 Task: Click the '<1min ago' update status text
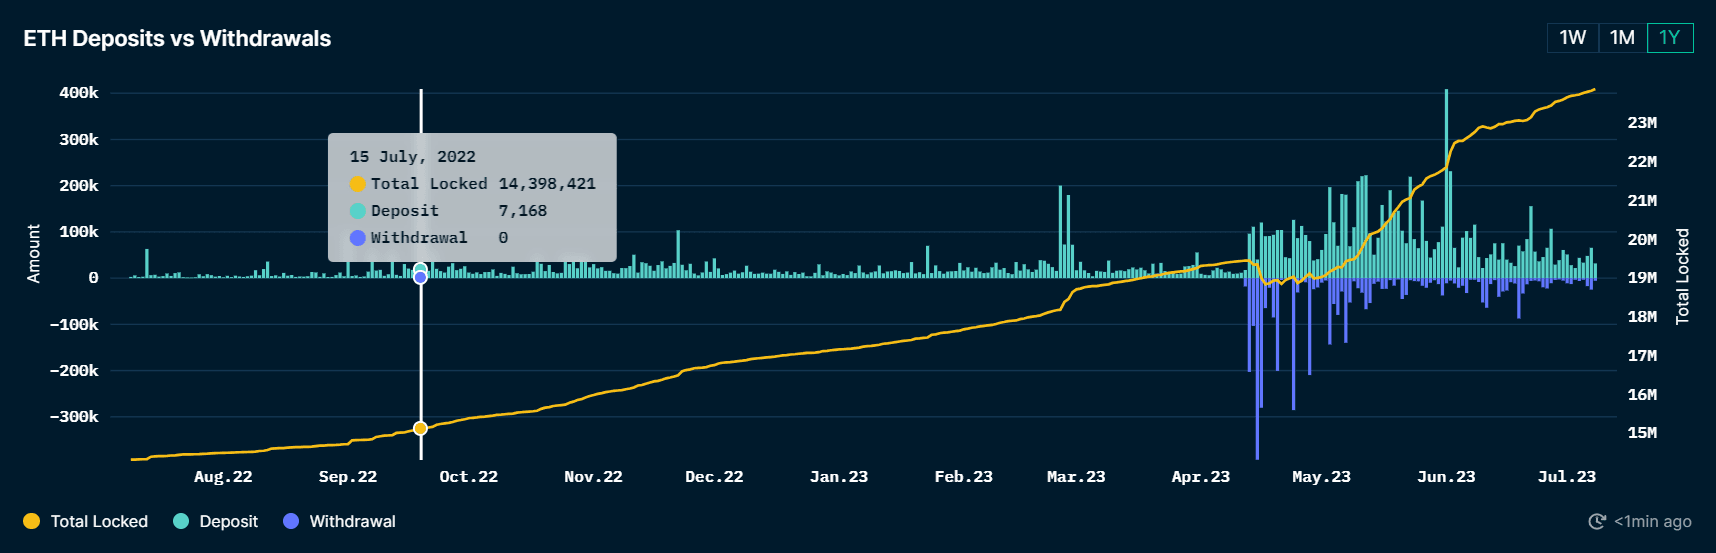pos(1653,521)
